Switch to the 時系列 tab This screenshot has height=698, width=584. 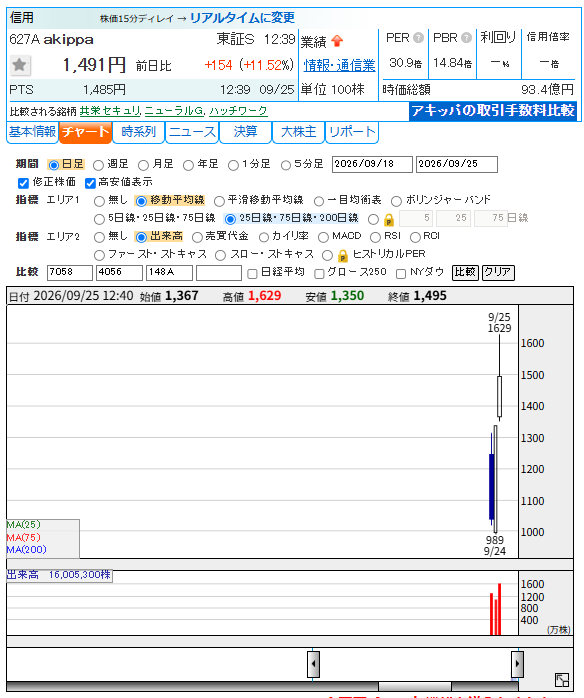coord(138,132)
